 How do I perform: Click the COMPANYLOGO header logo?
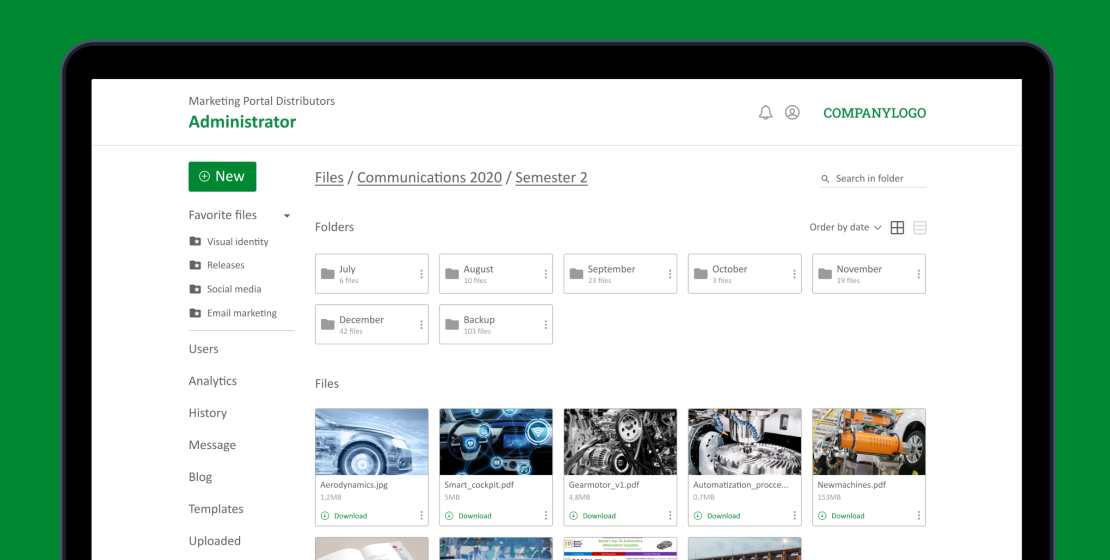point(874,113)
